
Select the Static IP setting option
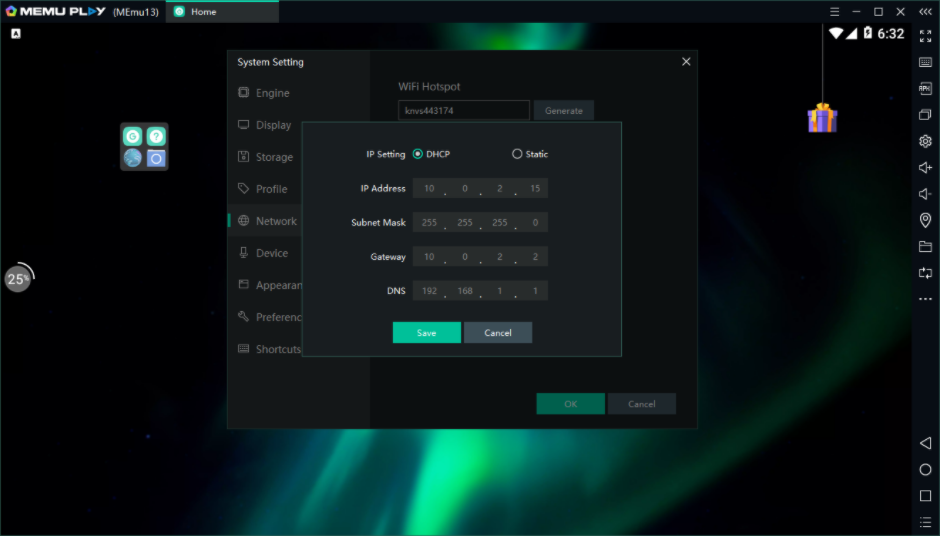point(517,154)
